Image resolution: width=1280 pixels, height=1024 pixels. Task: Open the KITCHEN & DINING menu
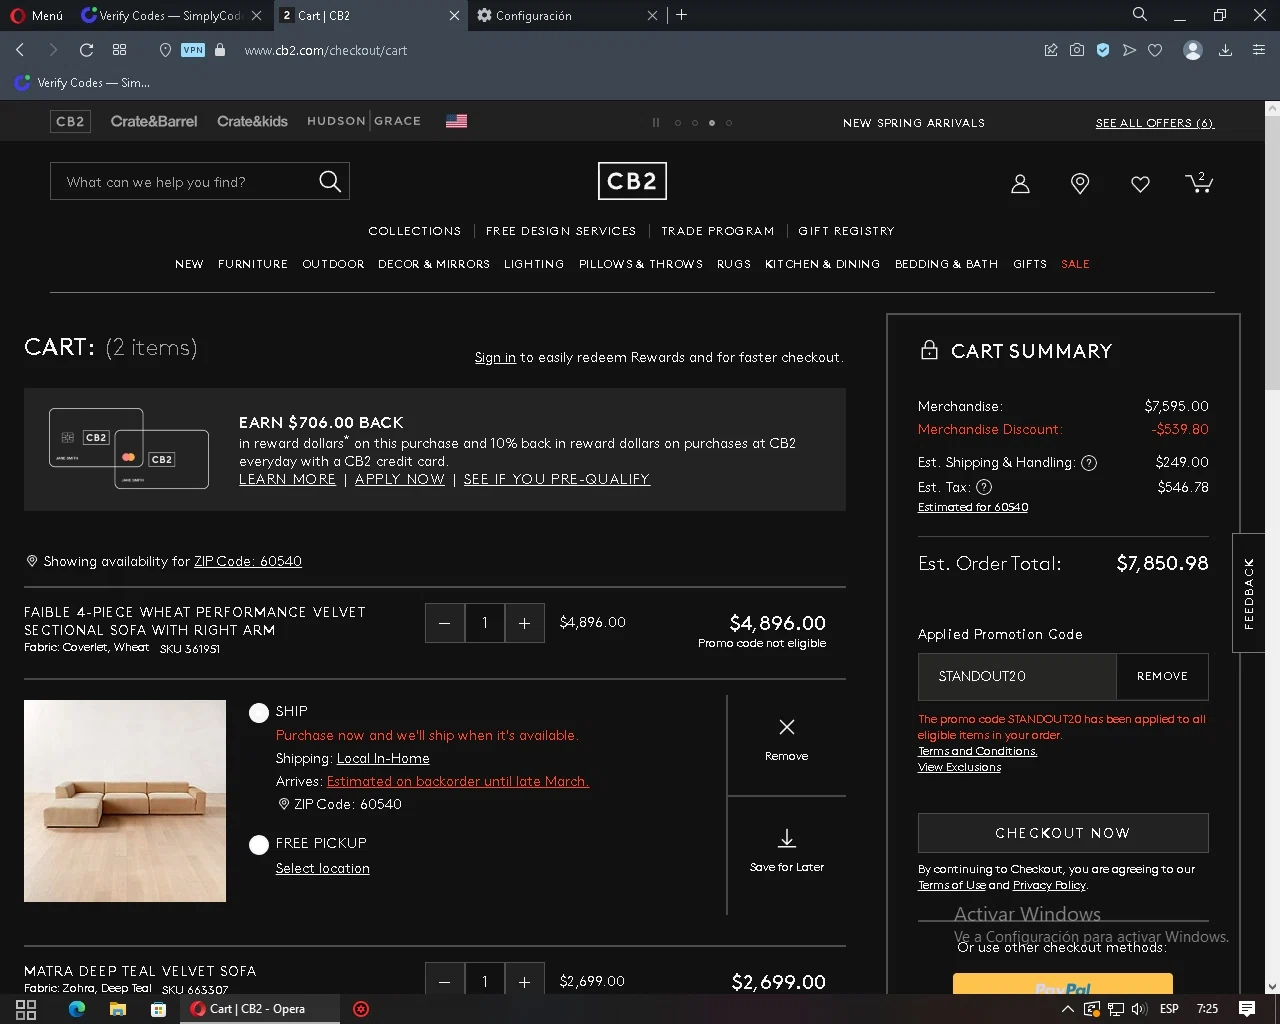pyautogui.click(x=823, y=264)
